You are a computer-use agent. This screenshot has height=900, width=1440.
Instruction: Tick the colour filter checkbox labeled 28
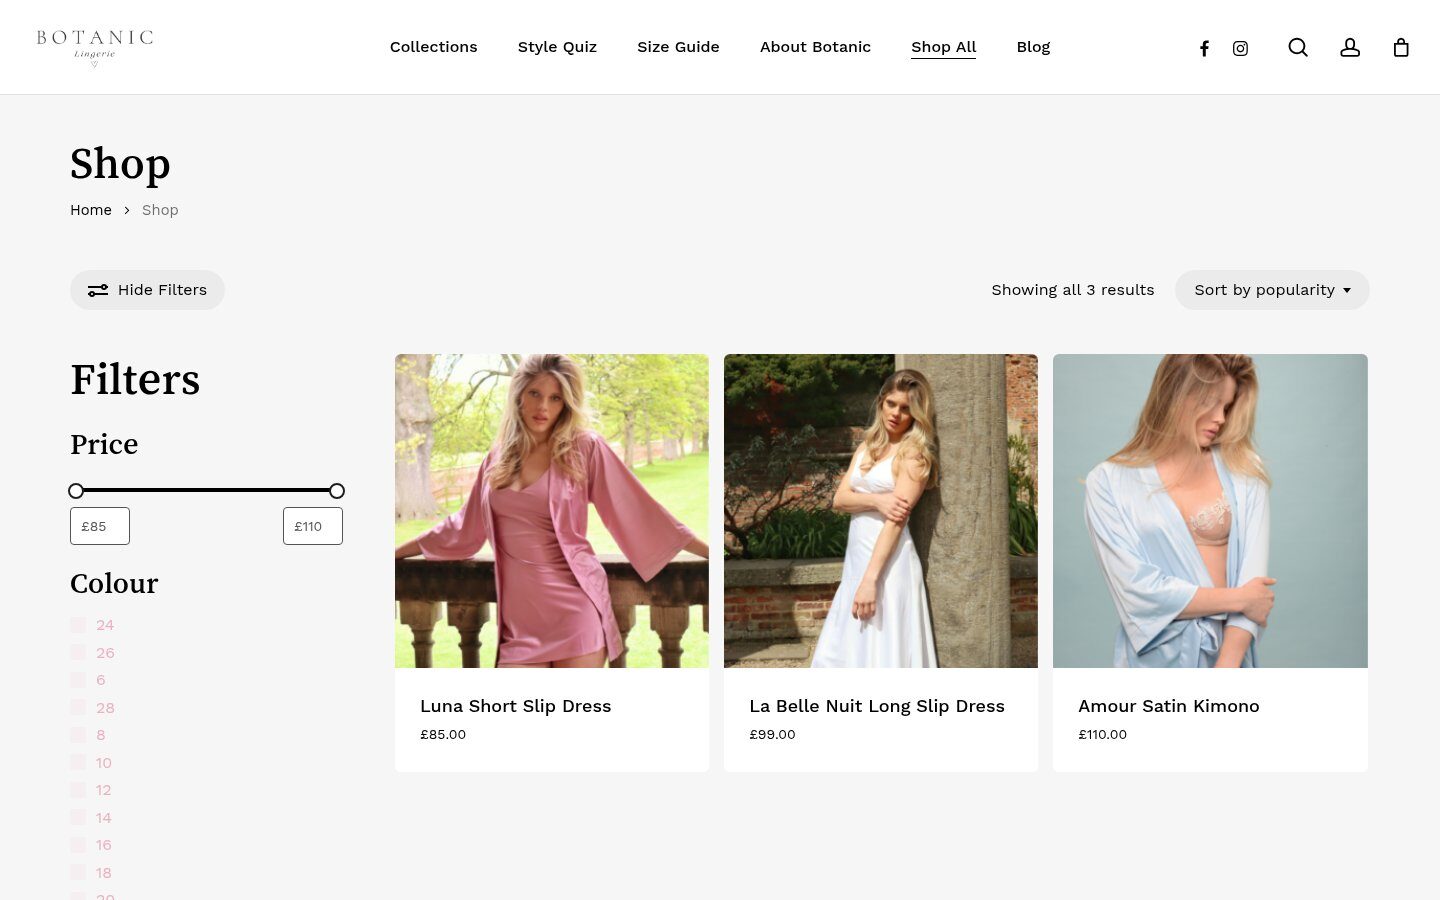[78, 707]
